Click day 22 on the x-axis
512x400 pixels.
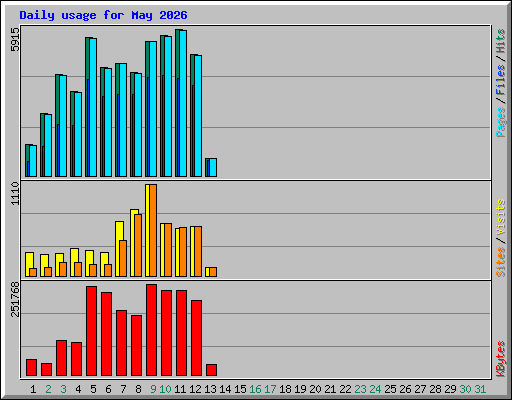click(x=345, y=389)
